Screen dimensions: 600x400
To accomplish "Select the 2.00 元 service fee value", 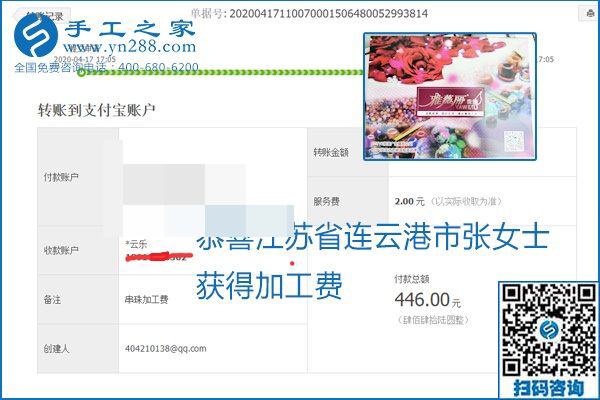I will (409, 201).
